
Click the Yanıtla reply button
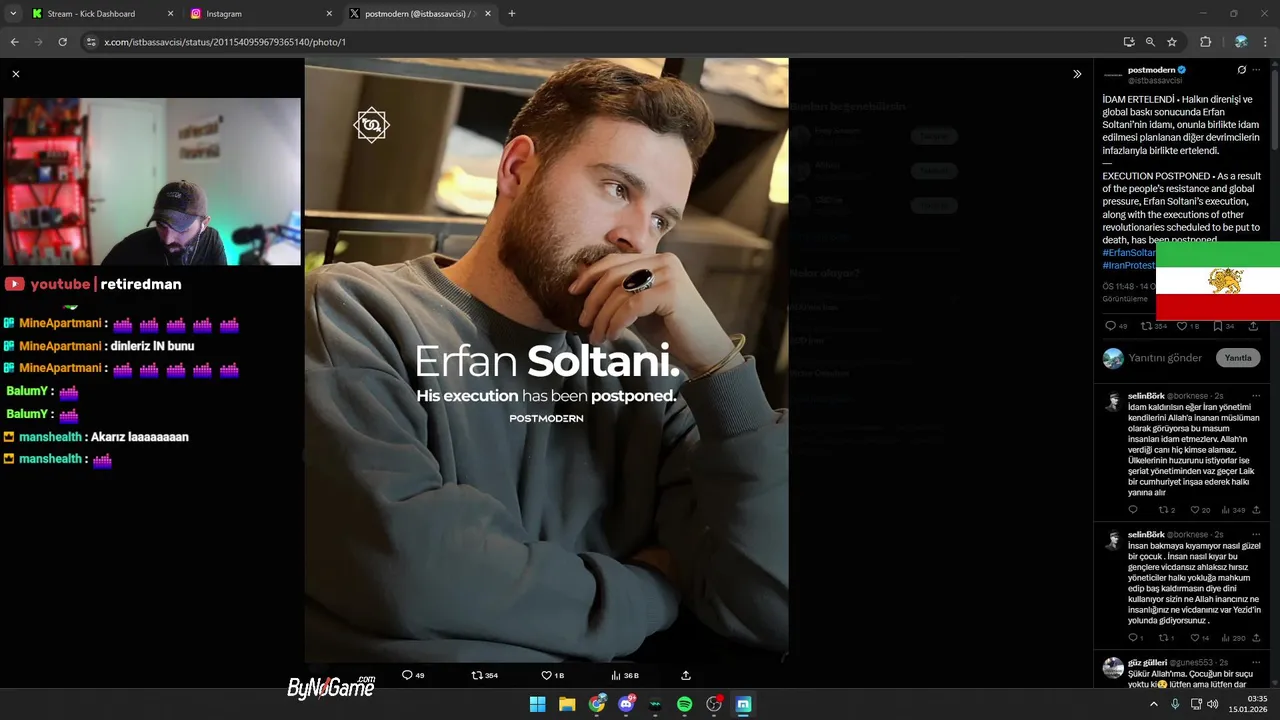point(1238,358)
